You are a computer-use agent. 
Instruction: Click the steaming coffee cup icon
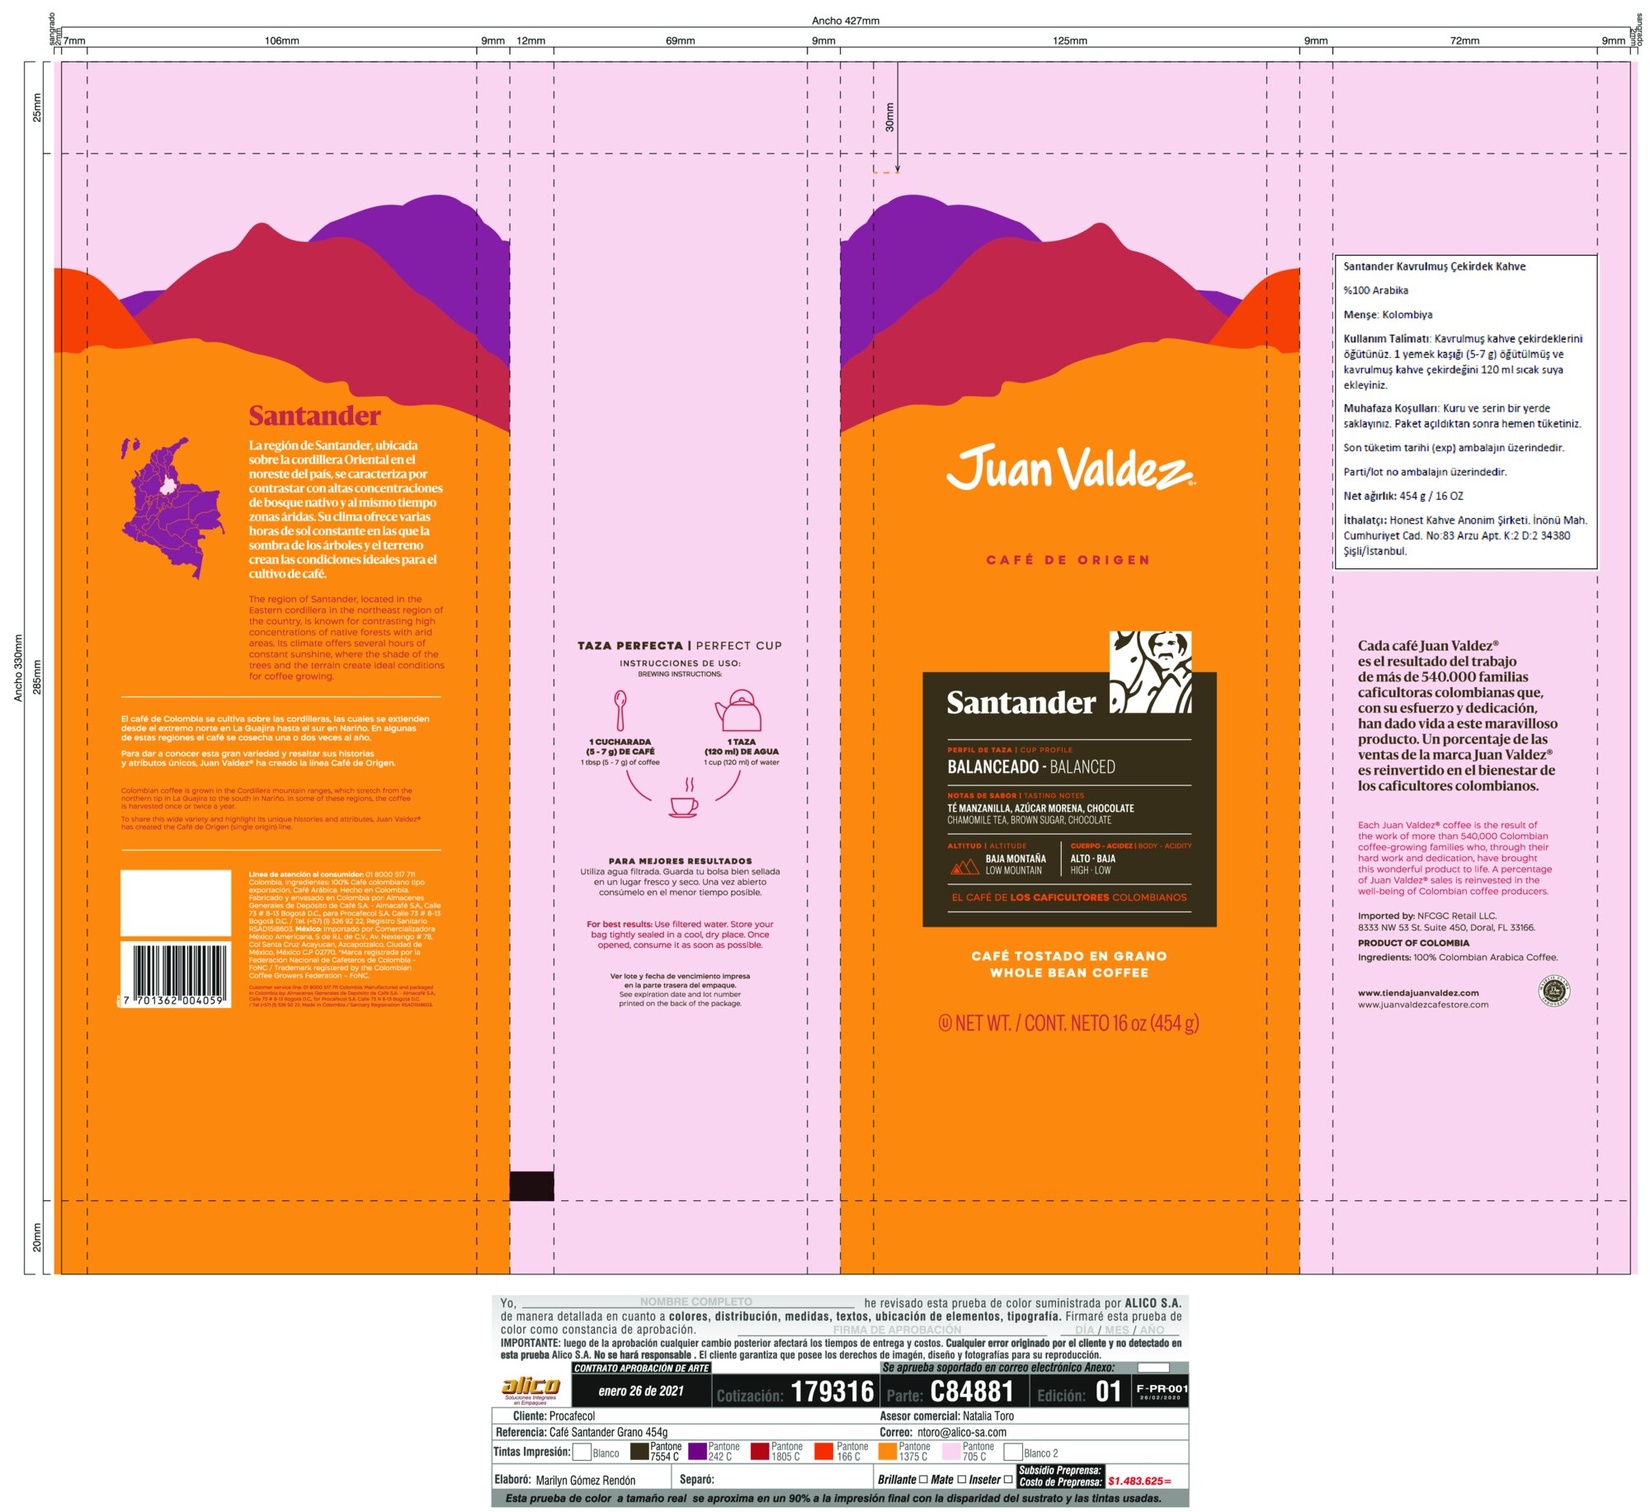(x=684, y=797)
